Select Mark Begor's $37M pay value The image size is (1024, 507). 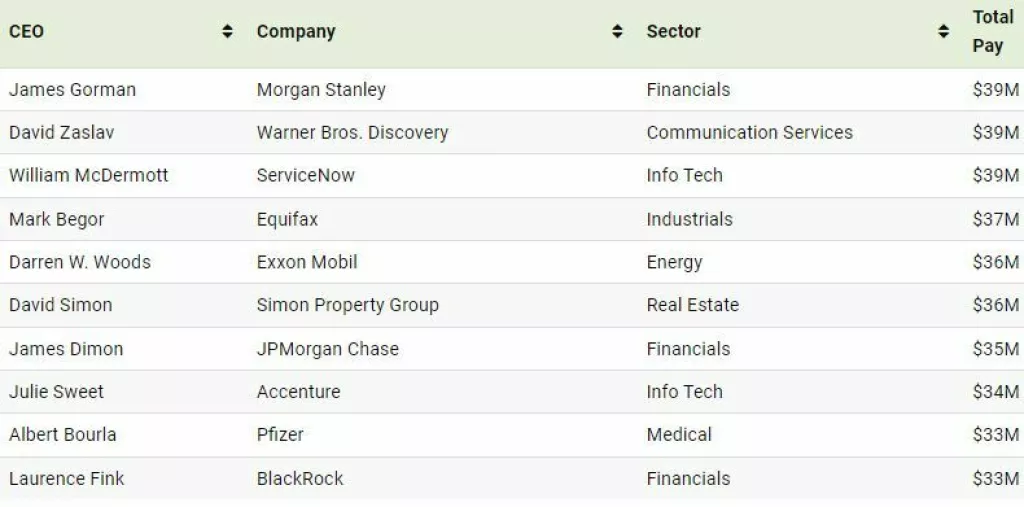point(995,220)
